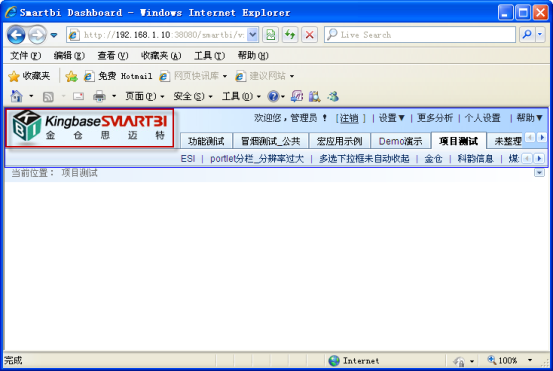Click the RSS feeds icon
The height and width of the screenshot is (371, 553).
48,97
